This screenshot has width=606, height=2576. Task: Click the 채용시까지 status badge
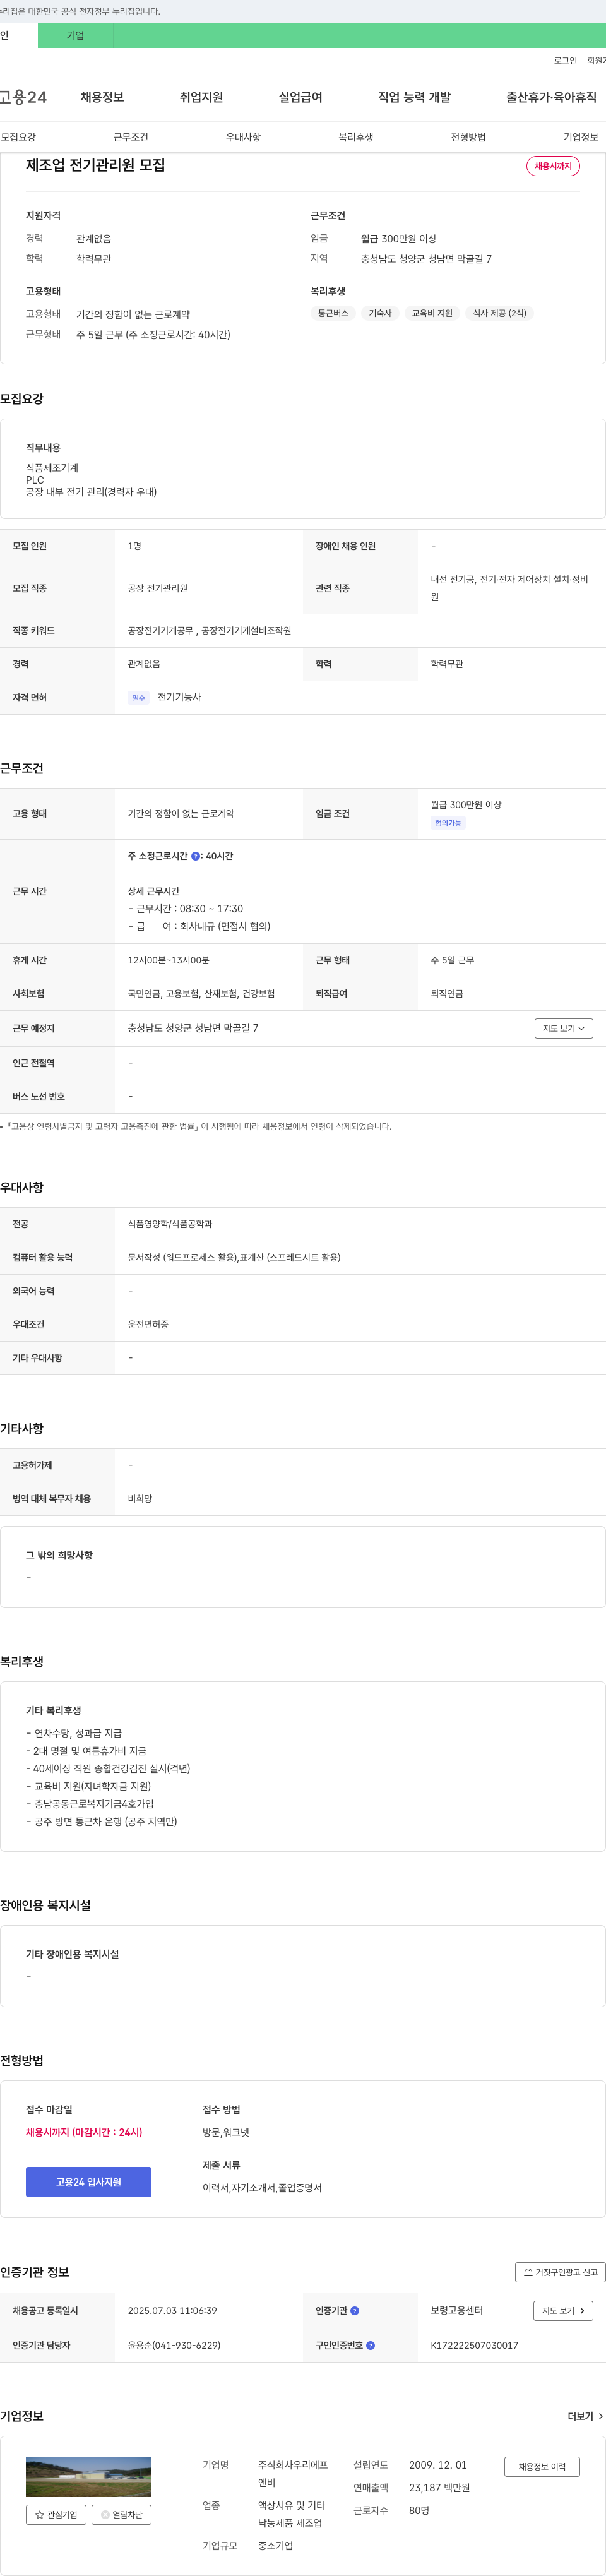pos(553,166)
